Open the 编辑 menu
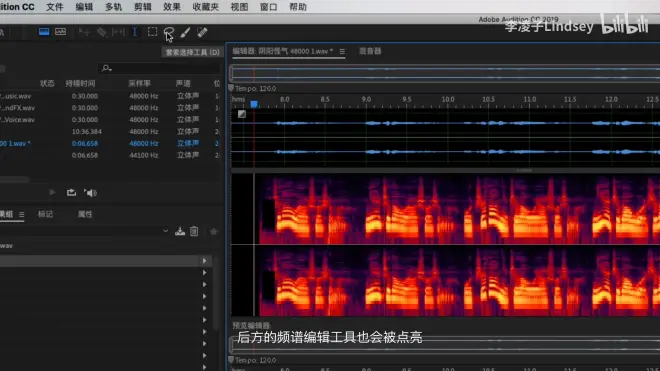The image size is (660, 371). pyautogui.click(x=84, y=7)
